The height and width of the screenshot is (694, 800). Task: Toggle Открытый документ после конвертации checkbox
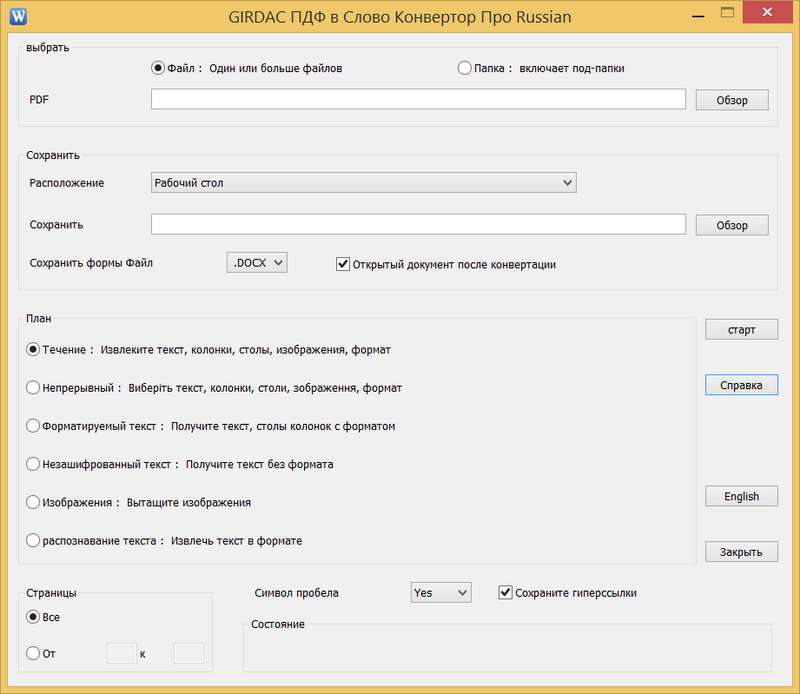[343, 265]
